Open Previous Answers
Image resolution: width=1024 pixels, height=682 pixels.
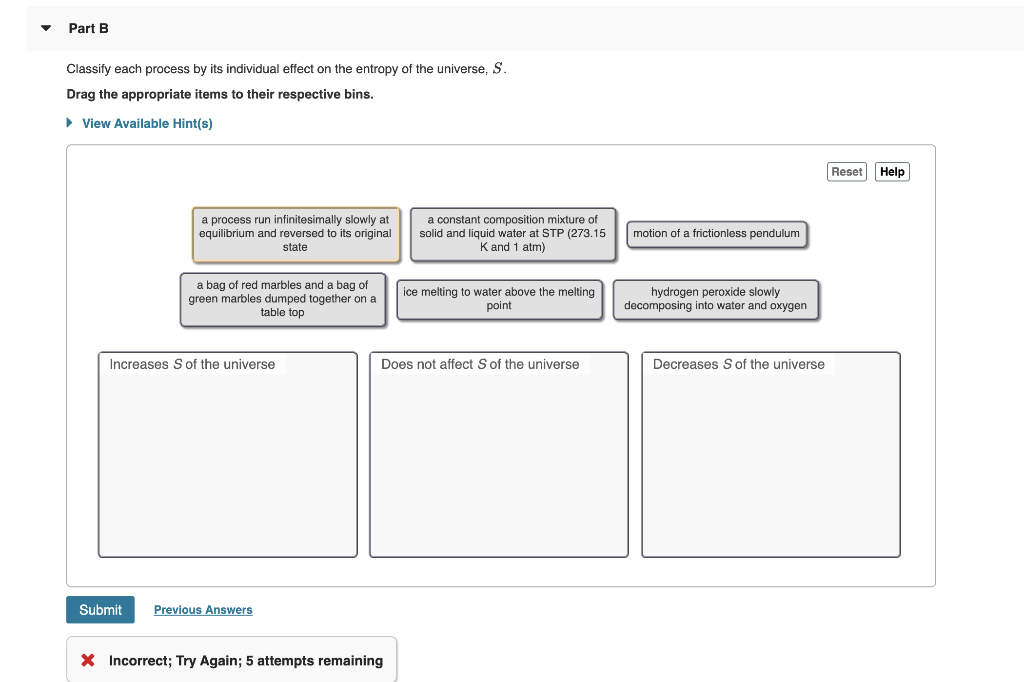pyautogui.click(x=203, y=609)
